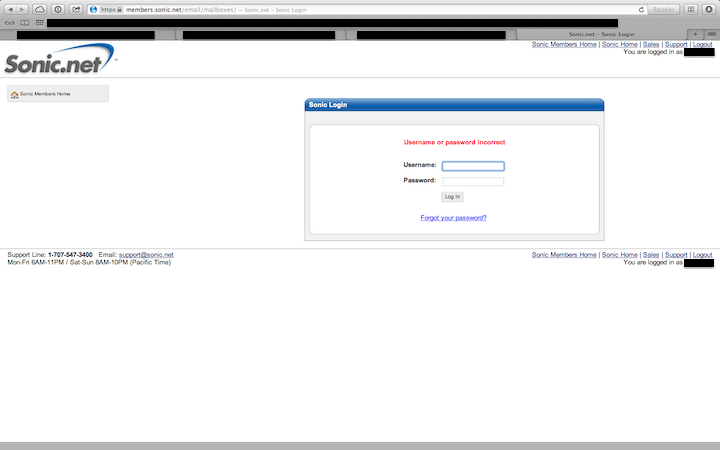Click the globe site icon in address bar
The image size is (720, 450).
(94, 10)
